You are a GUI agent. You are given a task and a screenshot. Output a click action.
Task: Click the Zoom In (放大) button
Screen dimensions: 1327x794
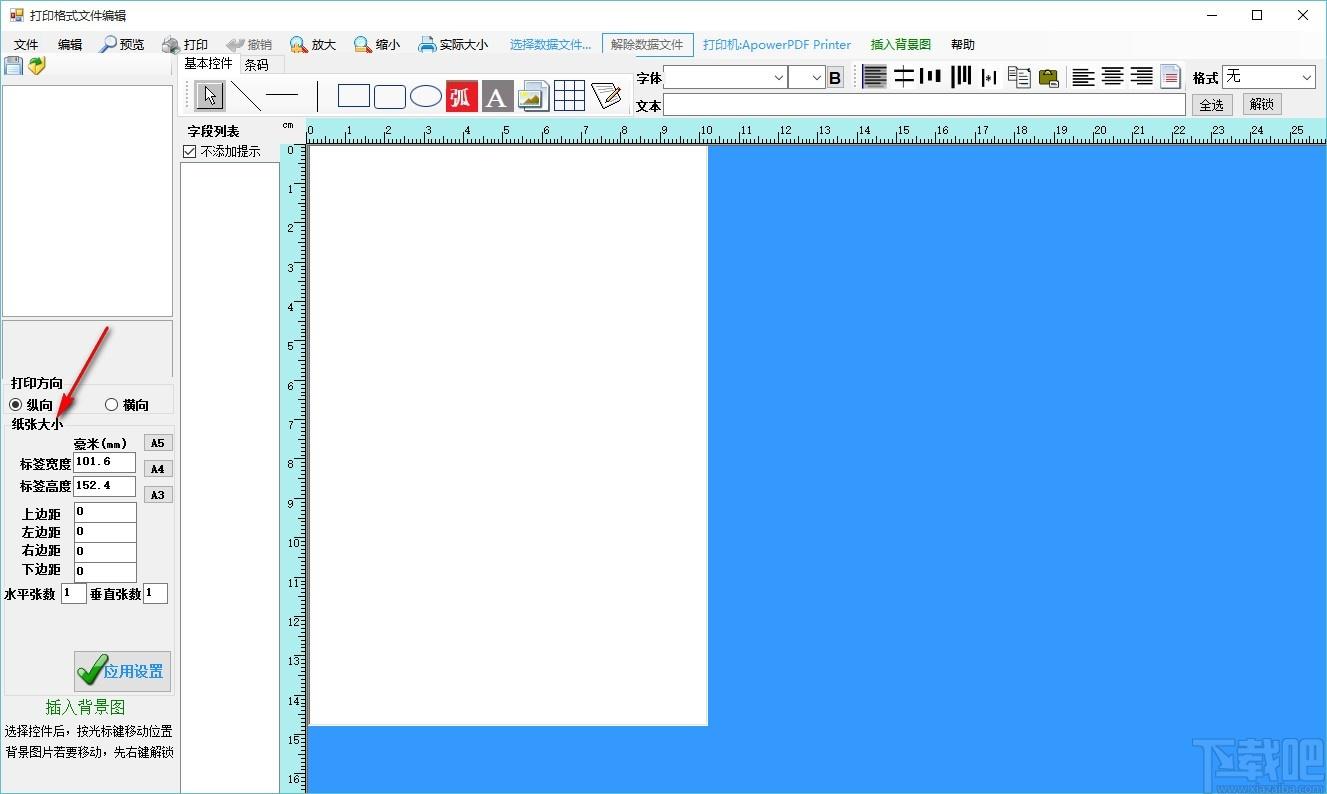(313, 44)
